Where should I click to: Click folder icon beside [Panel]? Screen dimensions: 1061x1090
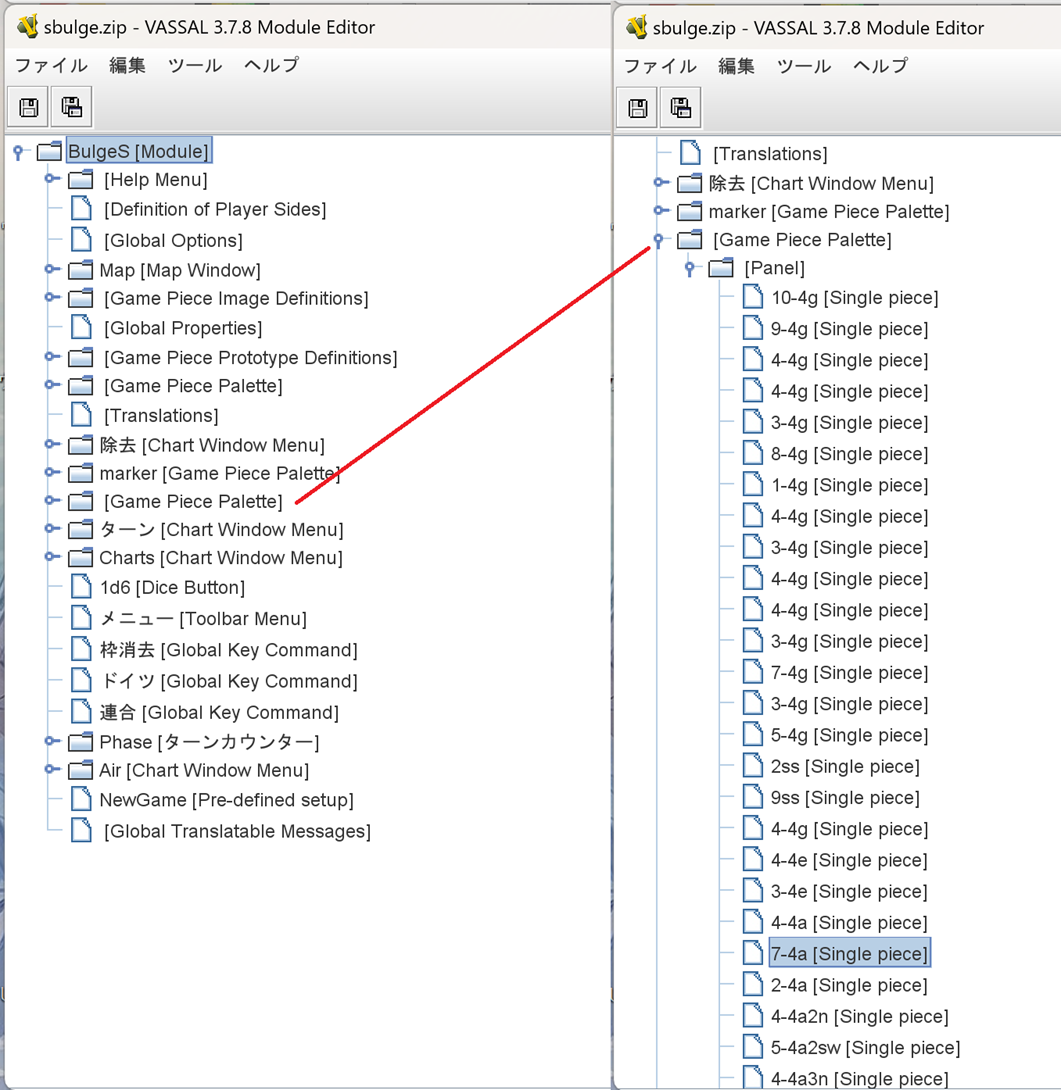(x=721, y=268)
